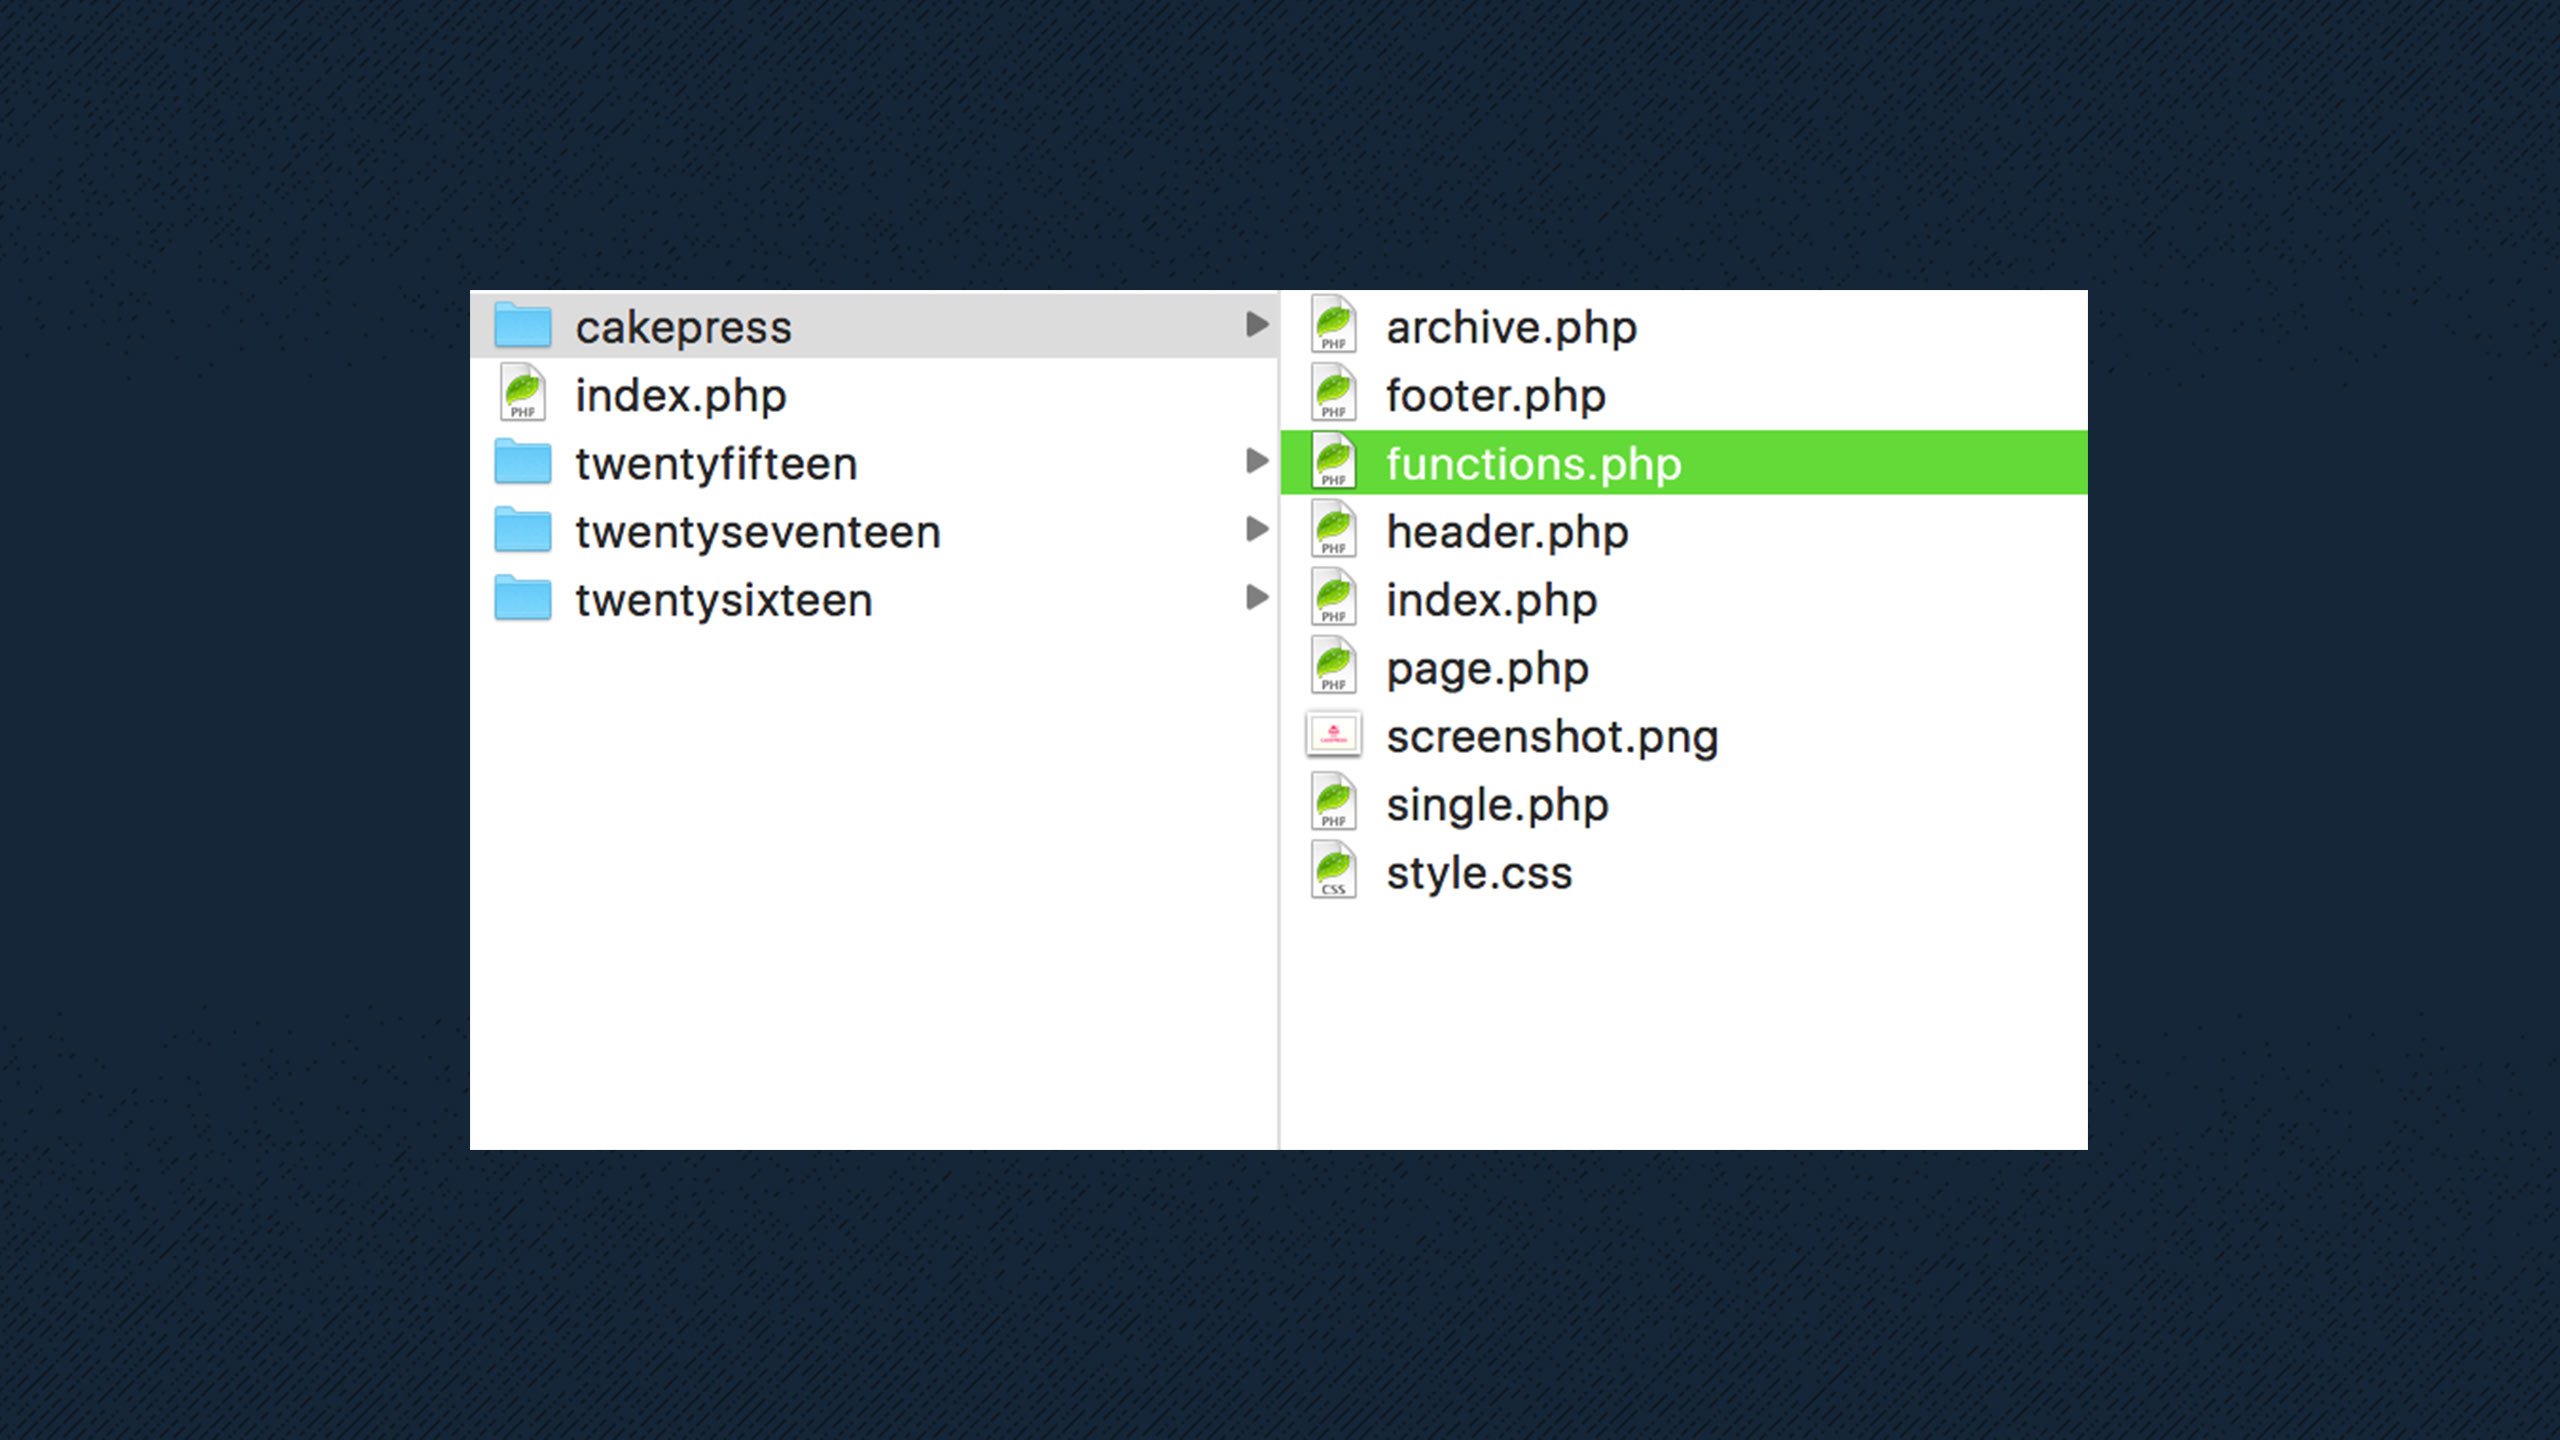Screen dimensions: 2560x1440
Task: Select the screenshot.png file name
Action: coord(1551,737)
